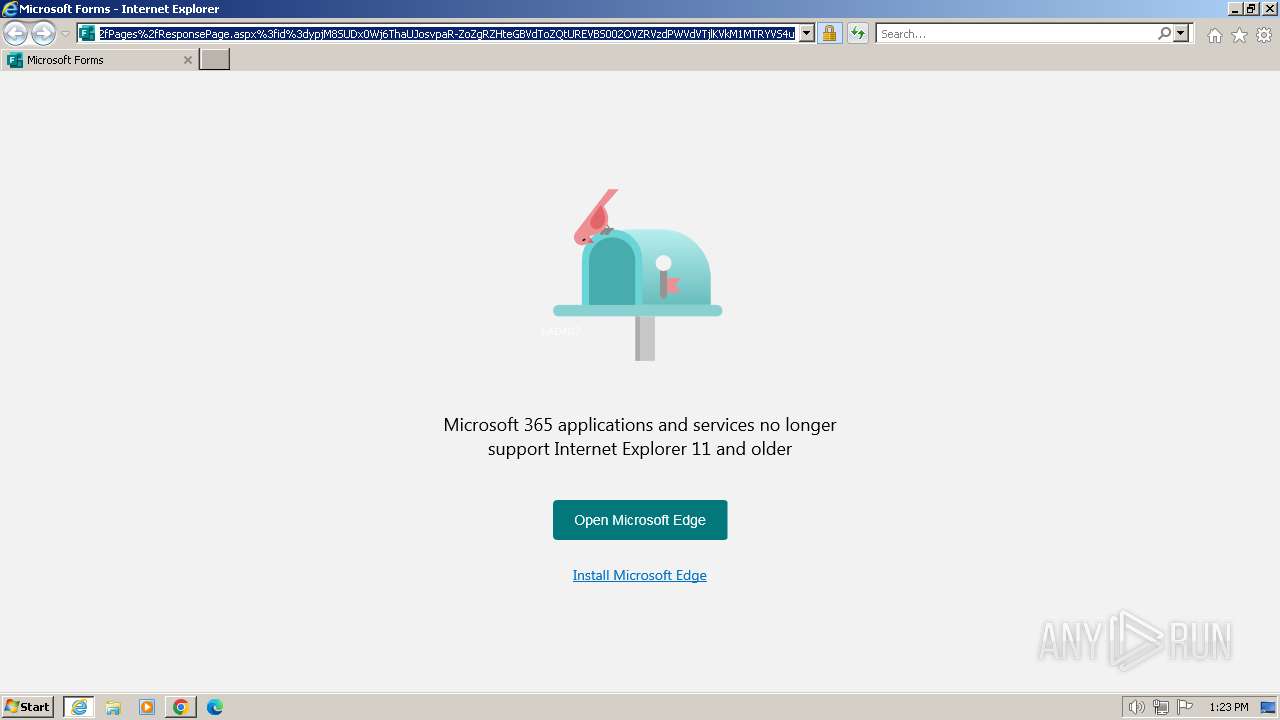The height and width of the screenshot is (720, 1280).
Task: Minimize the Internet Explorer window
Action: (x=1234, y=9)
